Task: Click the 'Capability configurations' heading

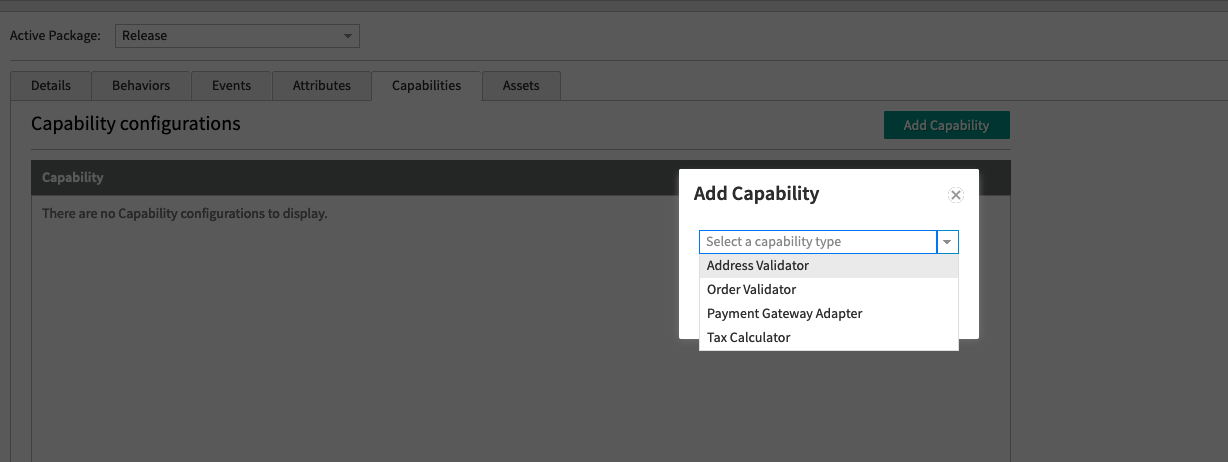Action: pos(136,124)
